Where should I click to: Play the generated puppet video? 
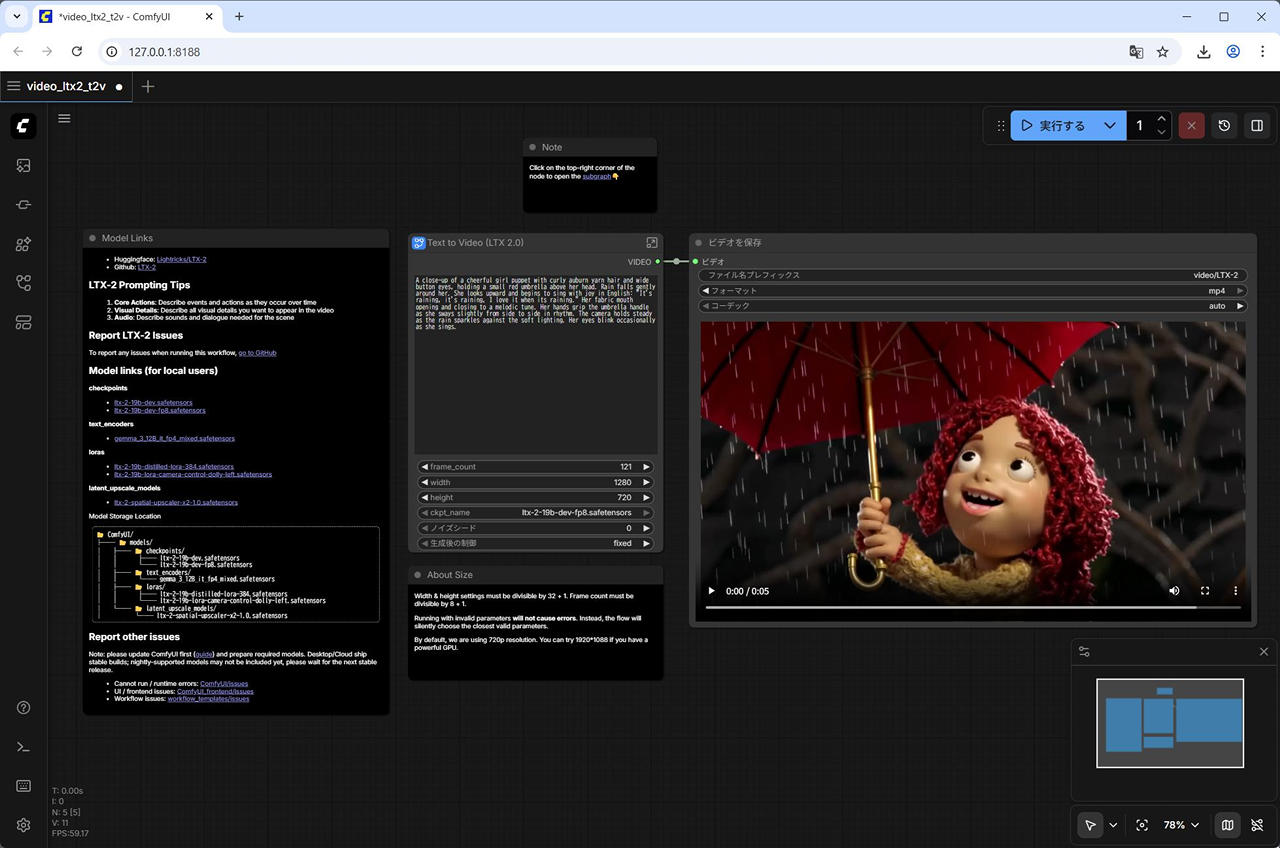tap(712, 591)
